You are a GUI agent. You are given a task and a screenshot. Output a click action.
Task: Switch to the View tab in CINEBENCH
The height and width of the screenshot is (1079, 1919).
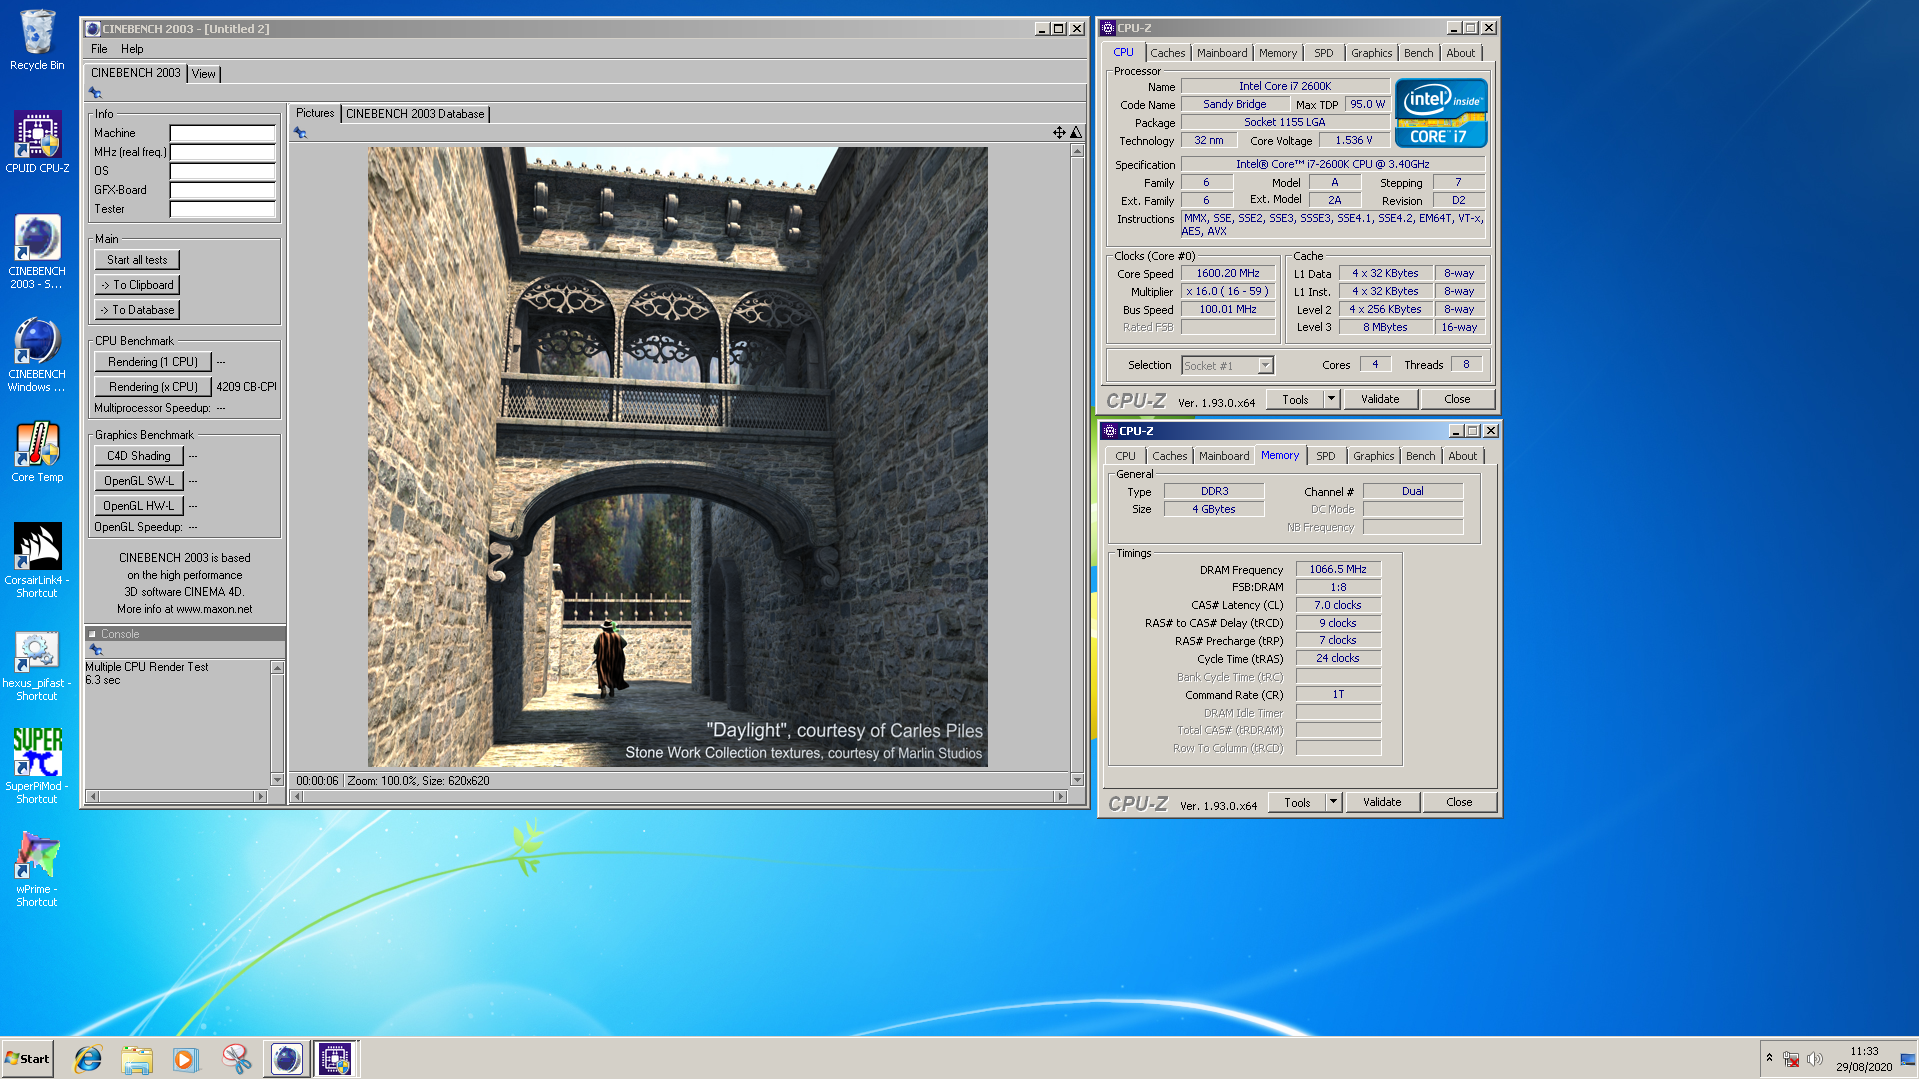[x=204, y=74]
